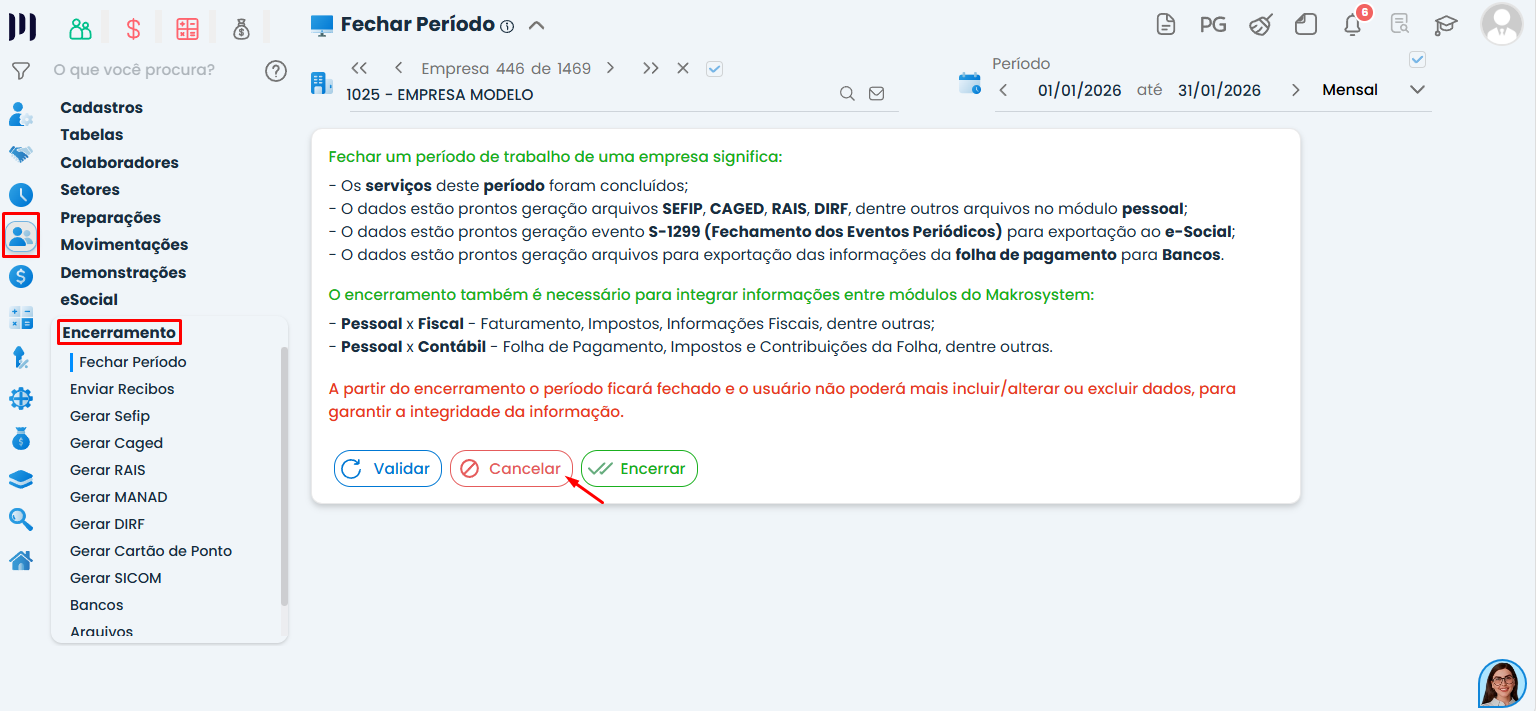Open the Setores menu
Screen dimensions: 1536x711
[90, 190]
